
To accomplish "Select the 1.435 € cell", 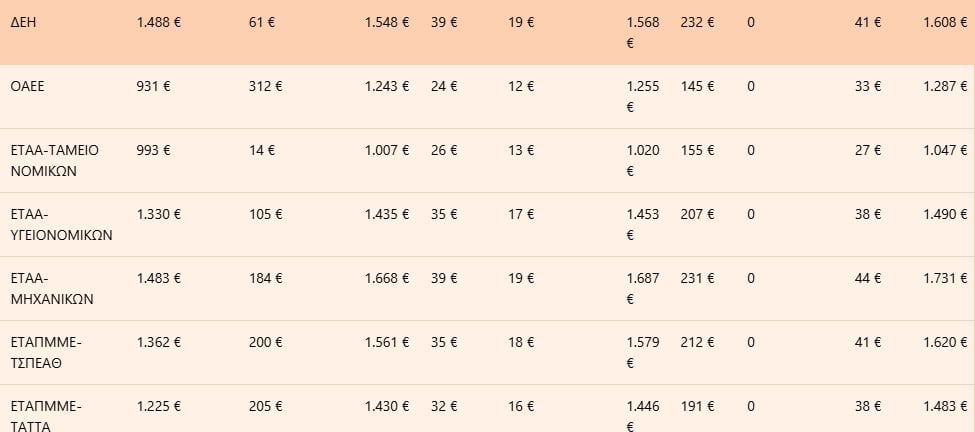I will (x=387, y=214).
